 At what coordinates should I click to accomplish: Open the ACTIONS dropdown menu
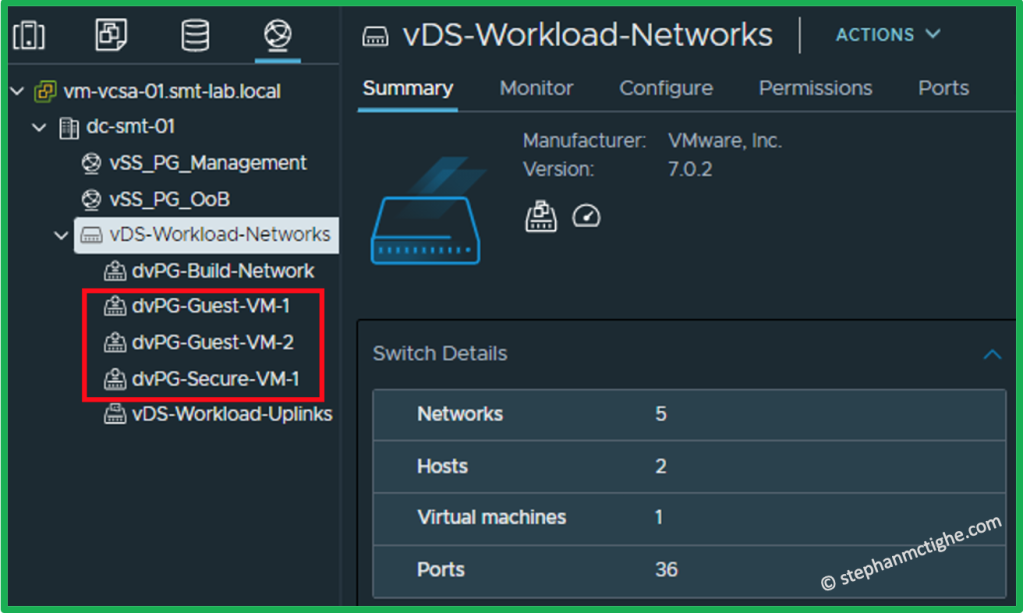[888, 35]
